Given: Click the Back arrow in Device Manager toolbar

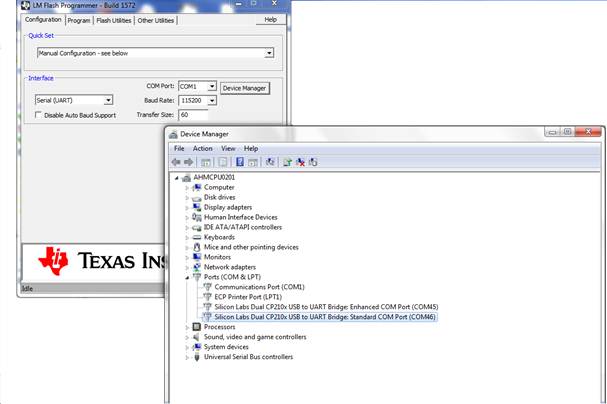Looking at the screenshot, I should 176,162.
